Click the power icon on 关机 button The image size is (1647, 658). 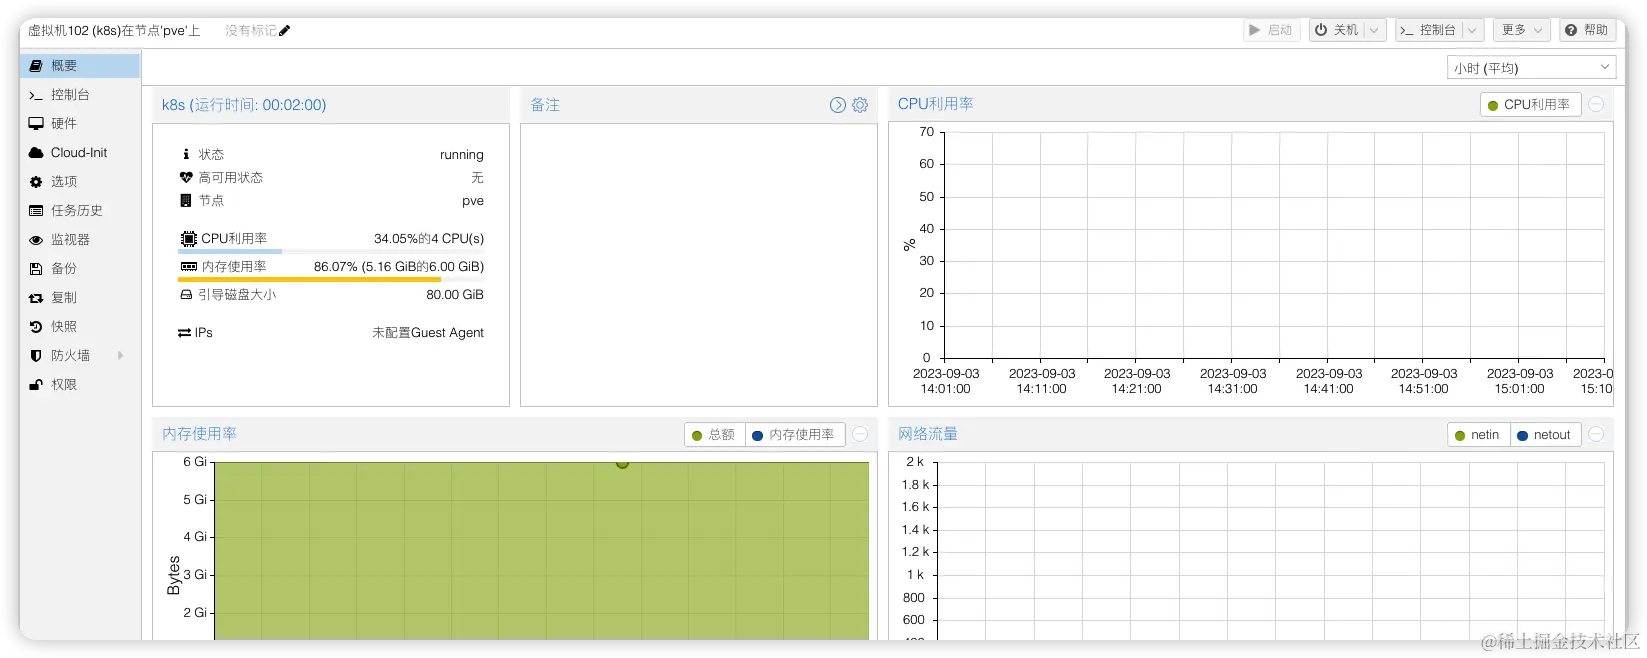pyautogui.click(x=1321, y=30)
